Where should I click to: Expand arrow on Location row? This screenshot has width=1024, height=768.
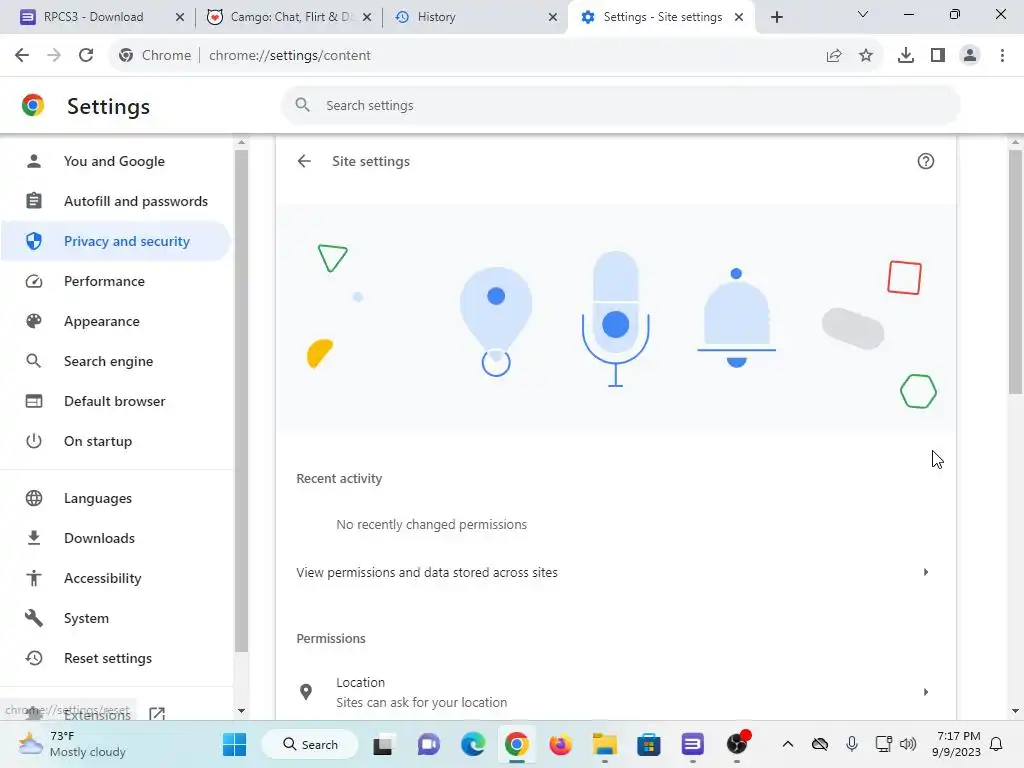pyautogui.click(x=925, y=692)
